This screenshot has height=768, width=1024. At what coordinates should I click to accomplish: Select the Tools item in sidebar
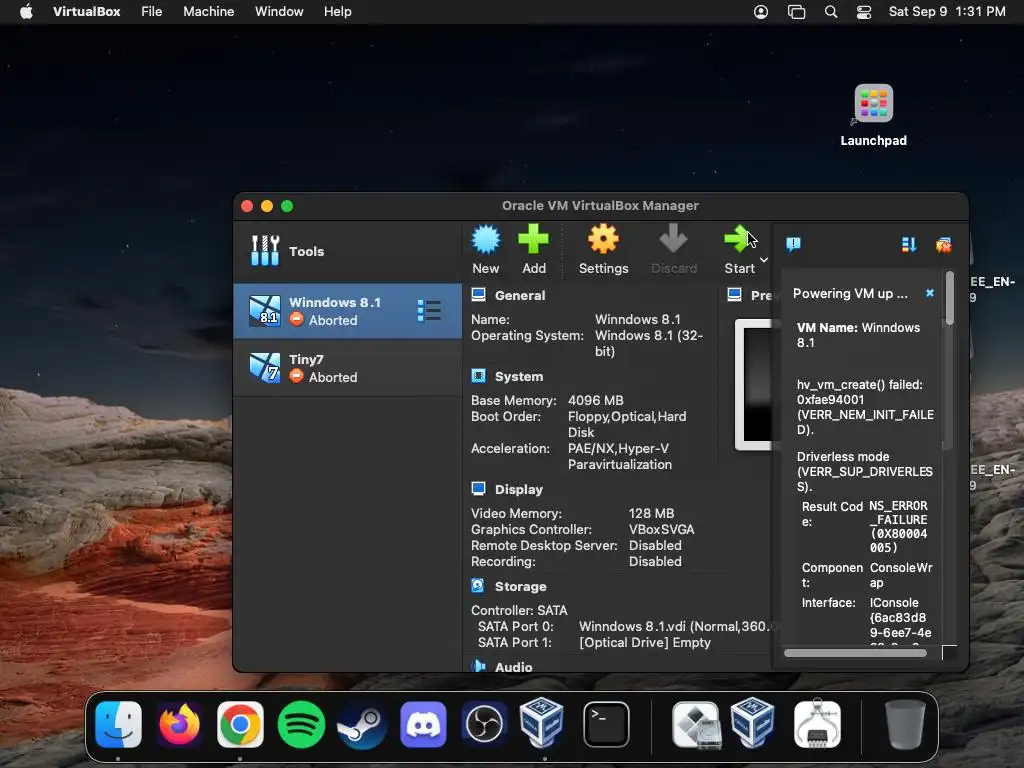347,251
